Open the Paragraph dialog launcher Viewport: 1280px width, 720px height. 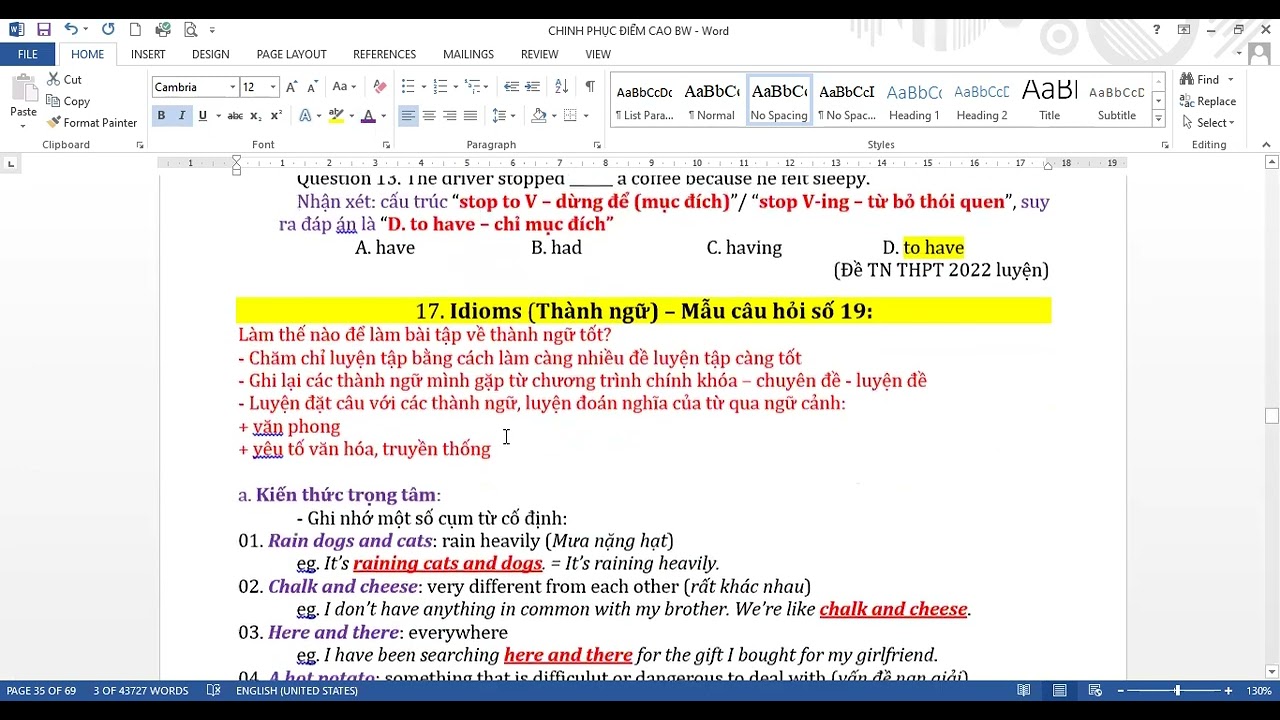597,145
